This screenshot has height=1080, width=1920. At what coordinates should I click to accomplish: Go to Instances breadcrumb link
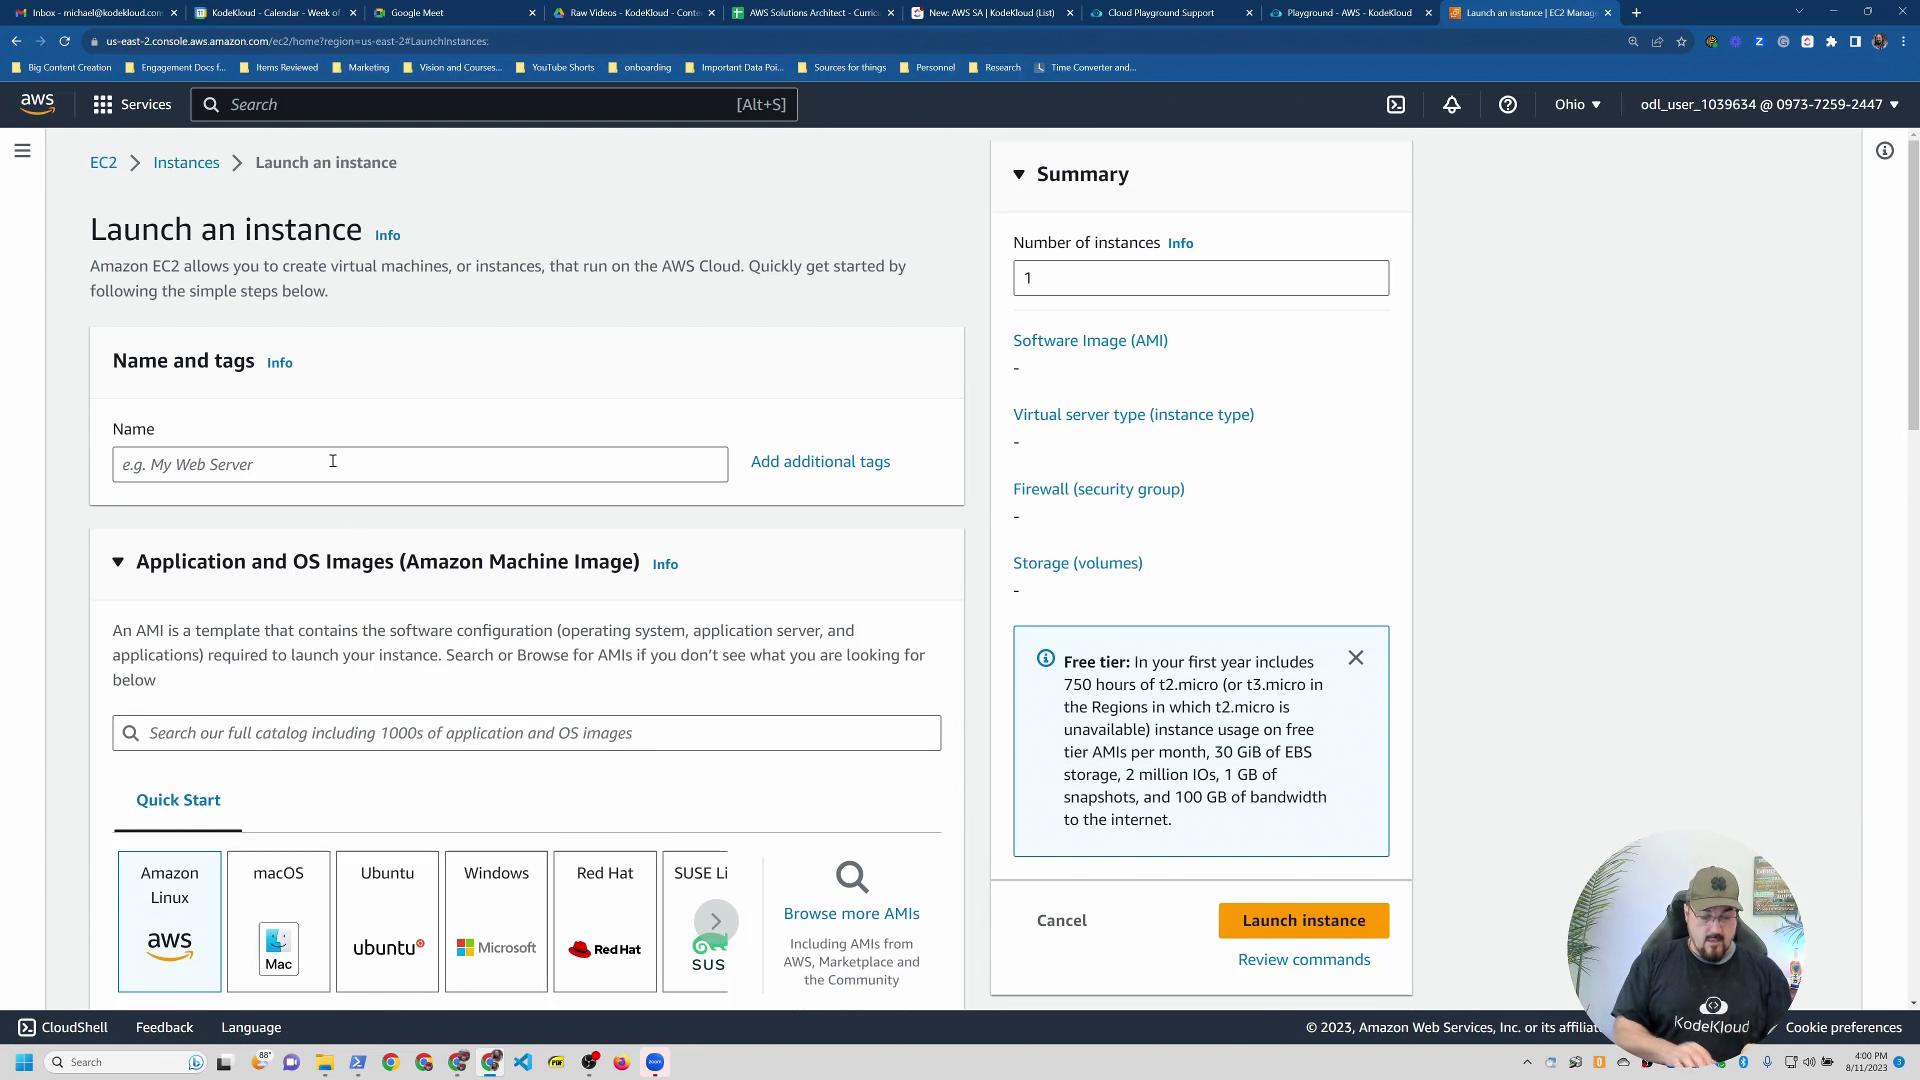[186, 162]
